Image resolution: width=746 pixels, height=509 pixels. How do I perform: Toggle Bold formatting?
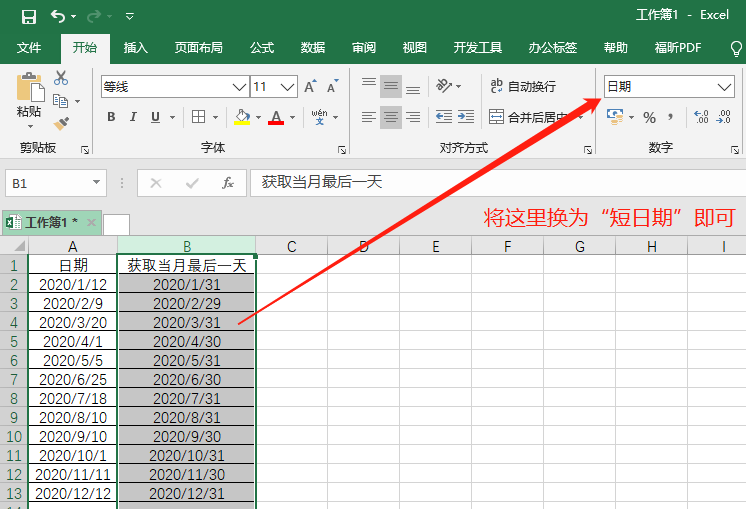tap(111, 117)
